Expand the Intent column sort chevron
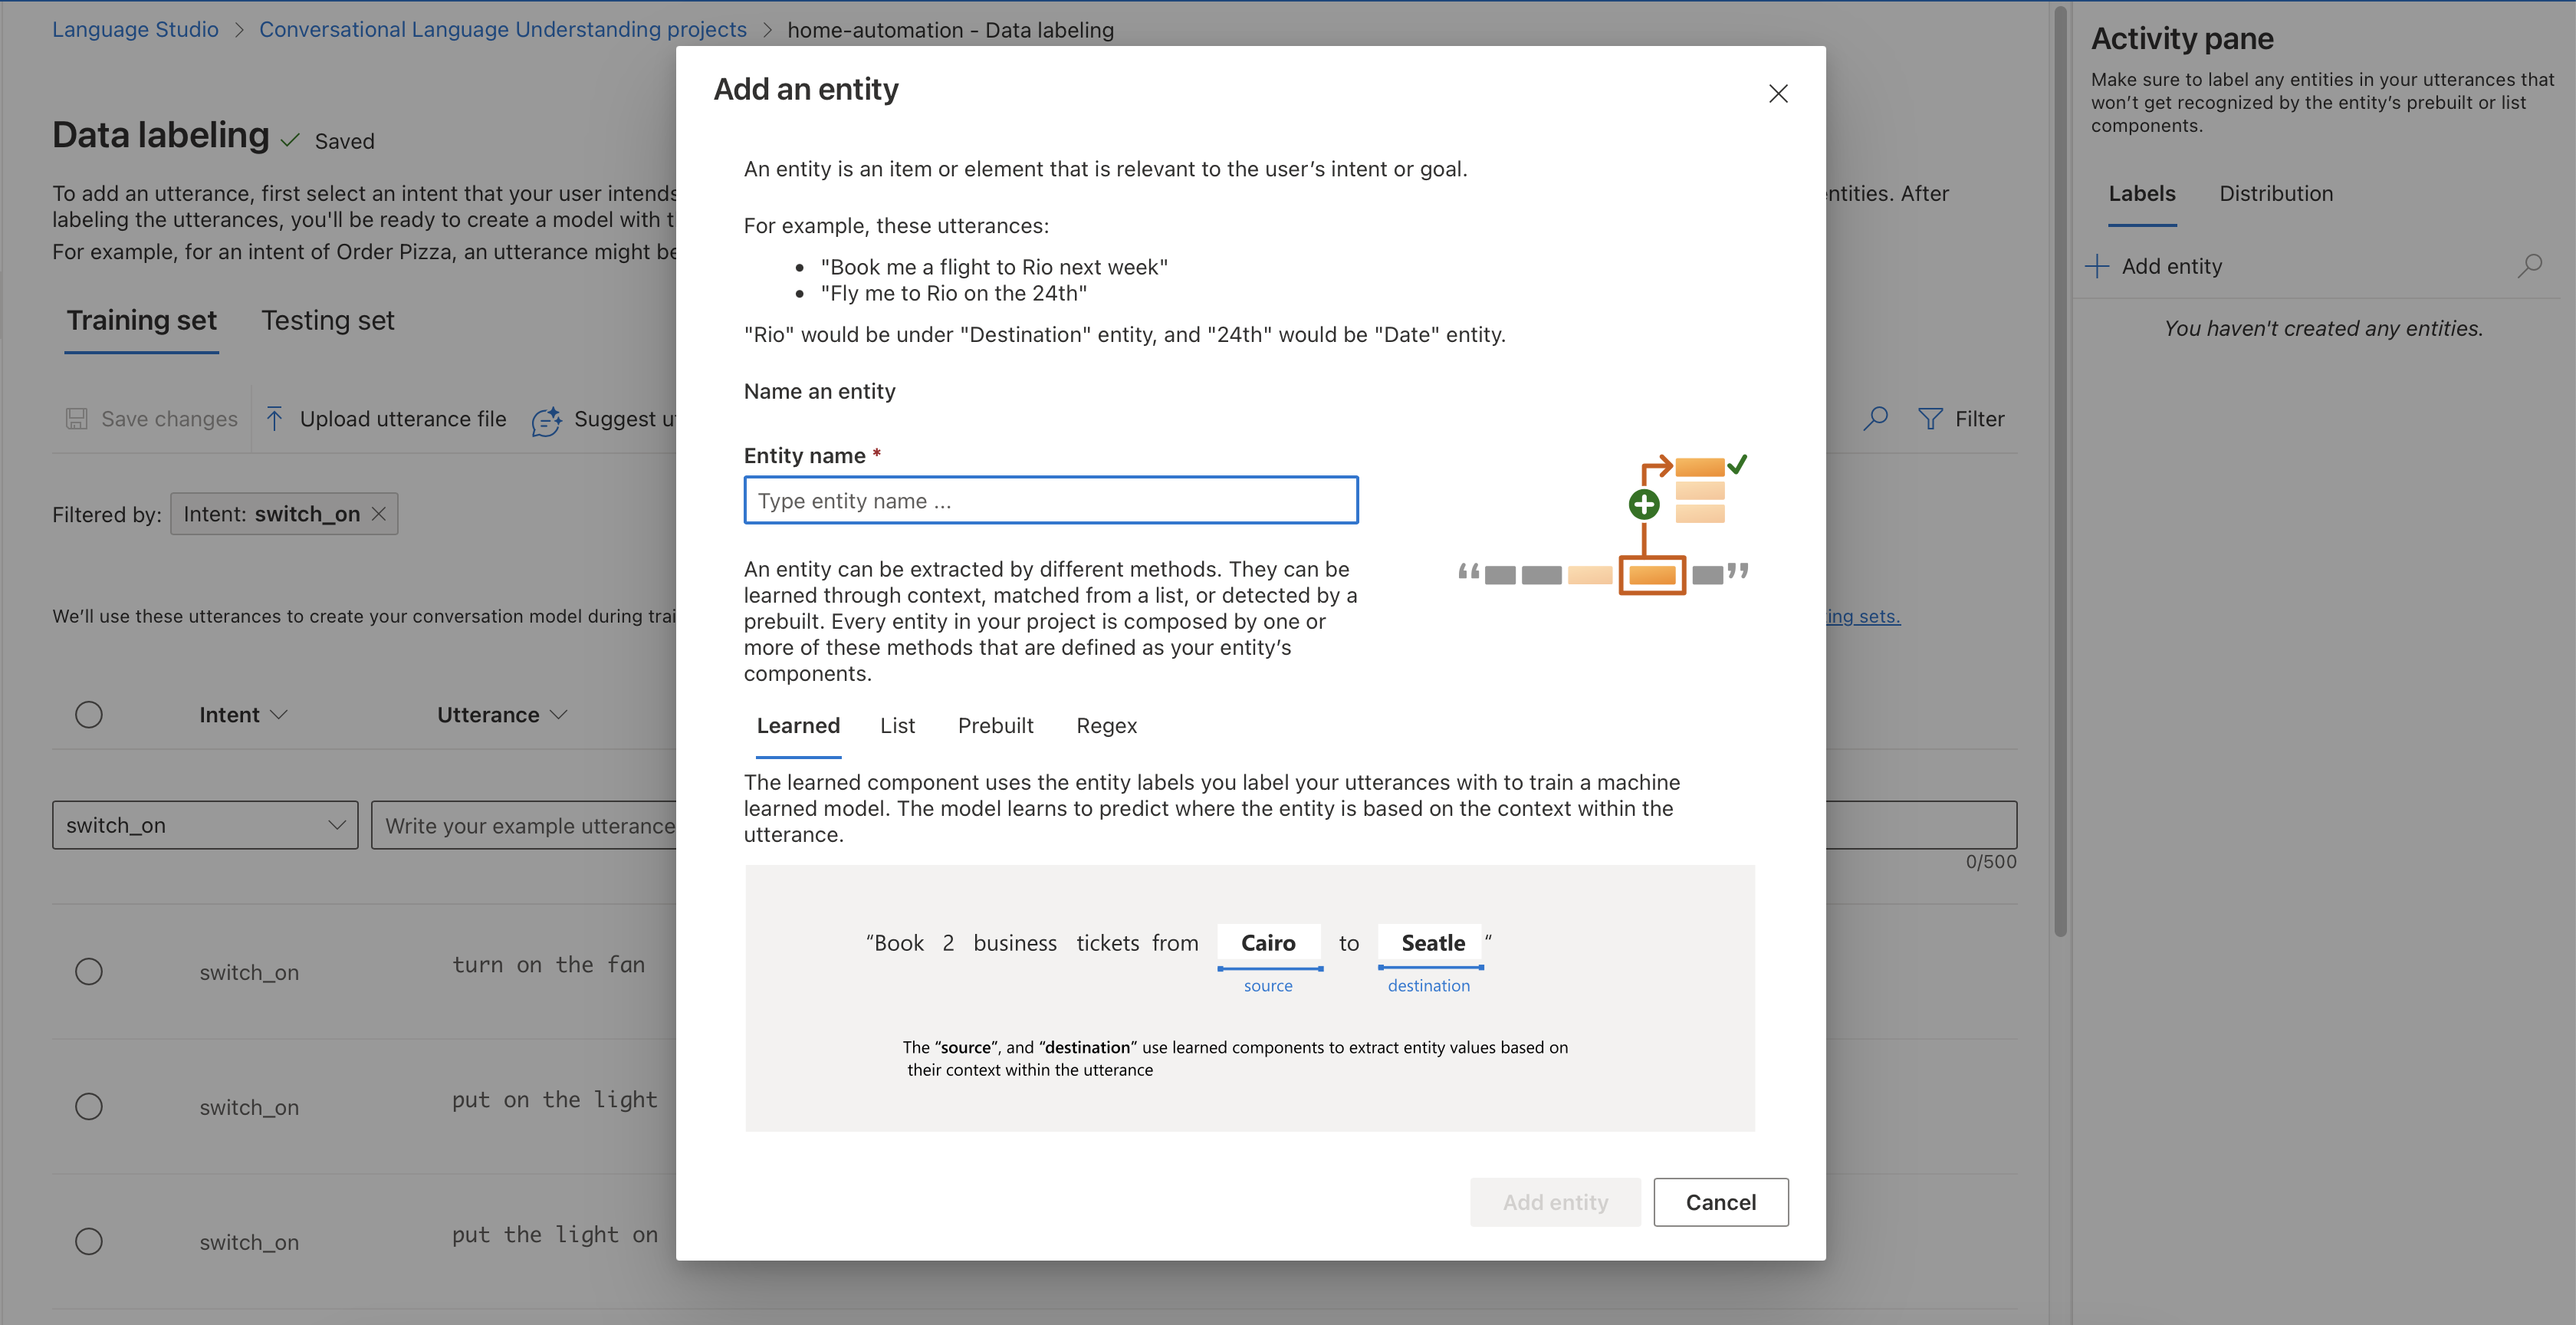 [280, 714]
